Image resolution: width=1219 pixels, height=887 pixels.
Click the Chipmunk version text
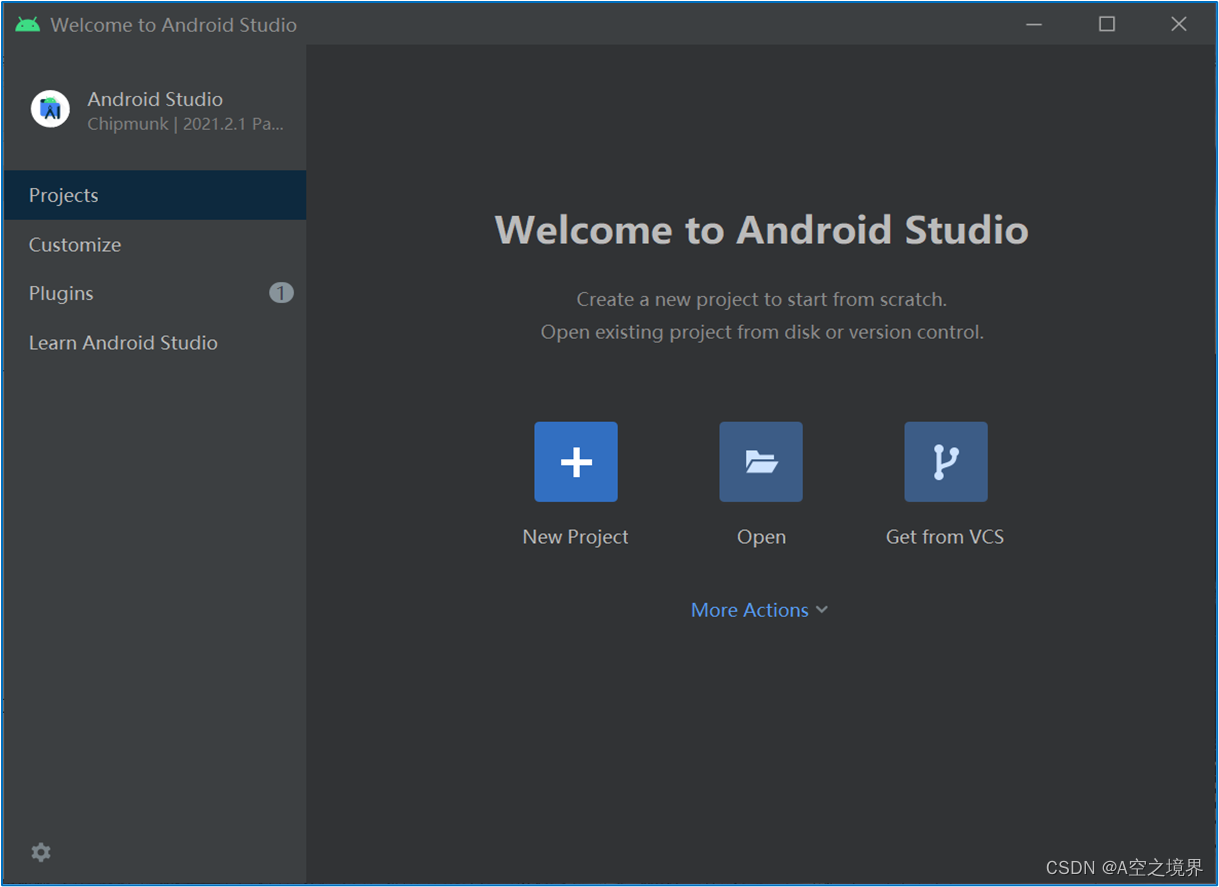coord(186,125)
